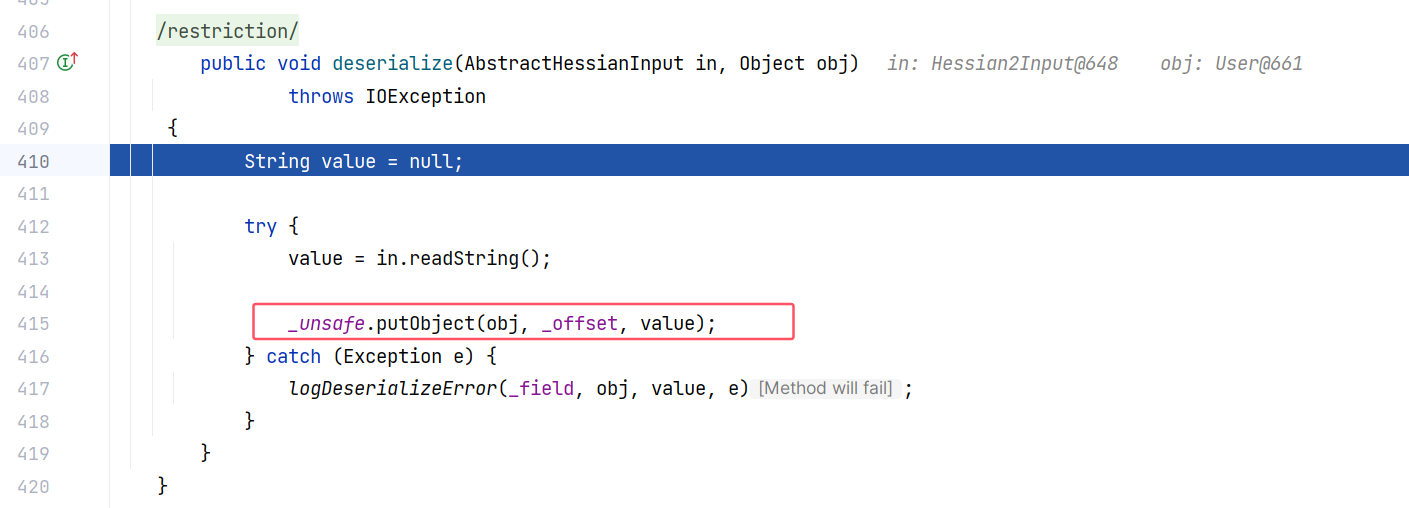This screenshot has width=1409, height=508.
Task: Click the inline debug value Hessian2Input@648
Action: pyautogui.click(x=1023, y=63)
